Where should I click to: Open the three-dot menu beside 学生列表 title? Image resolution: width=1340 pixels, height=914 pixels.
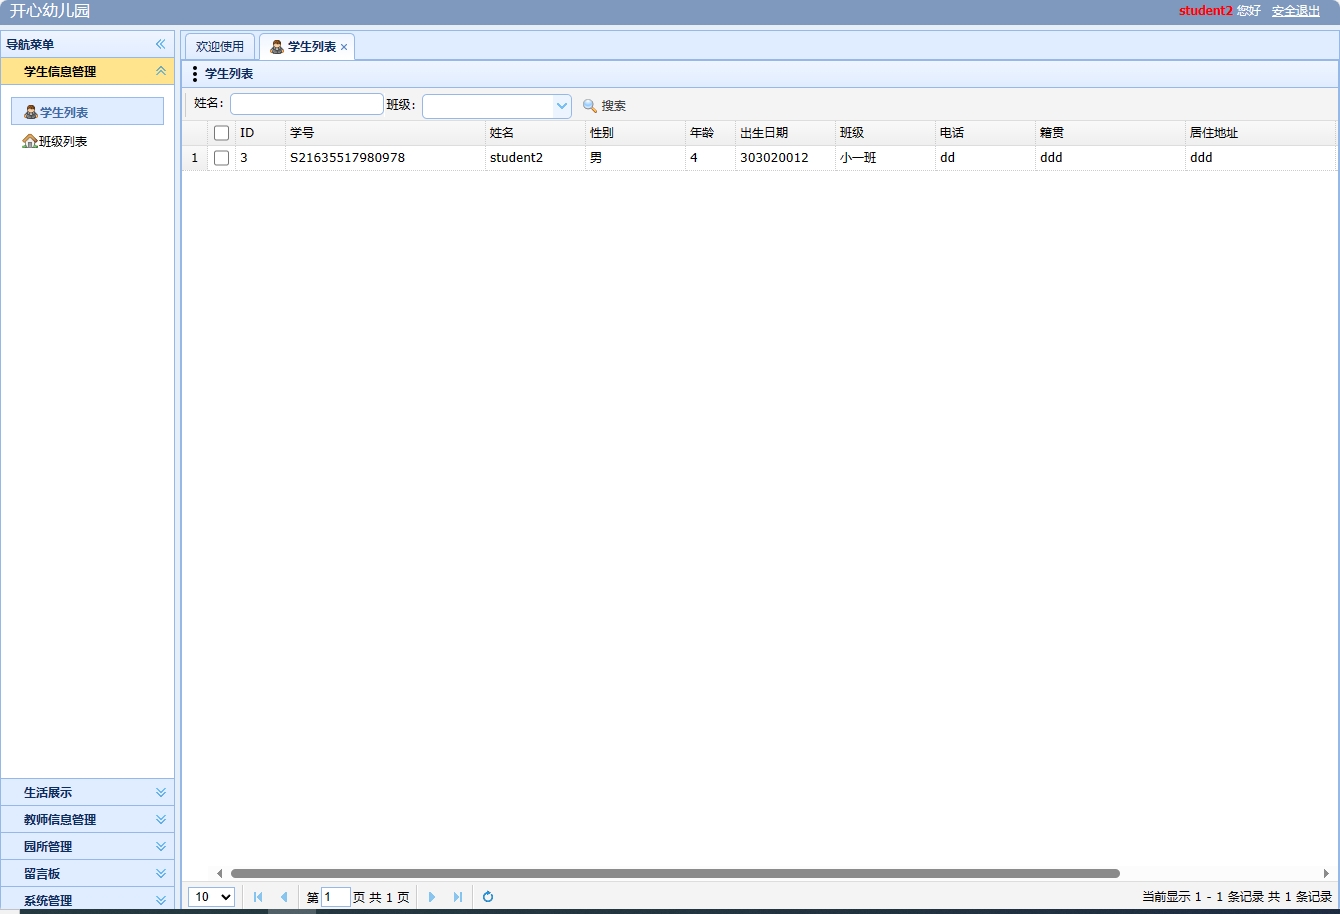[195, 74]
